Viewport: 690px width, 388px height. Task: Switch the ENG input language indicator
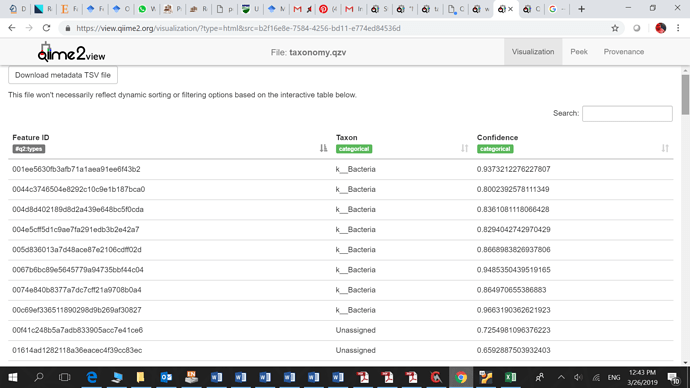tap(614, 377)
